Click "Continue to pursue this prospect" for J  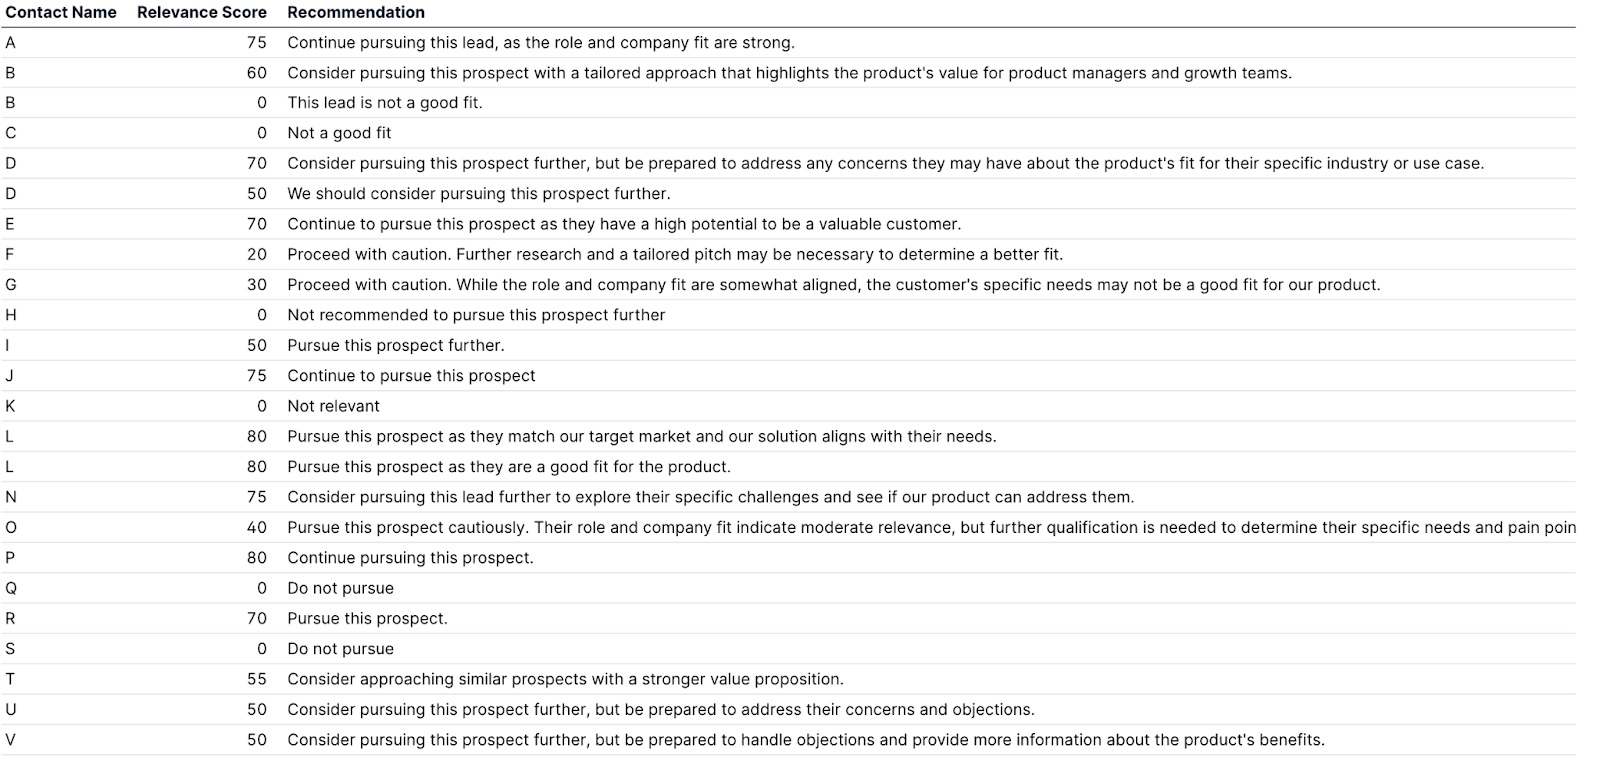coord(411,376)
